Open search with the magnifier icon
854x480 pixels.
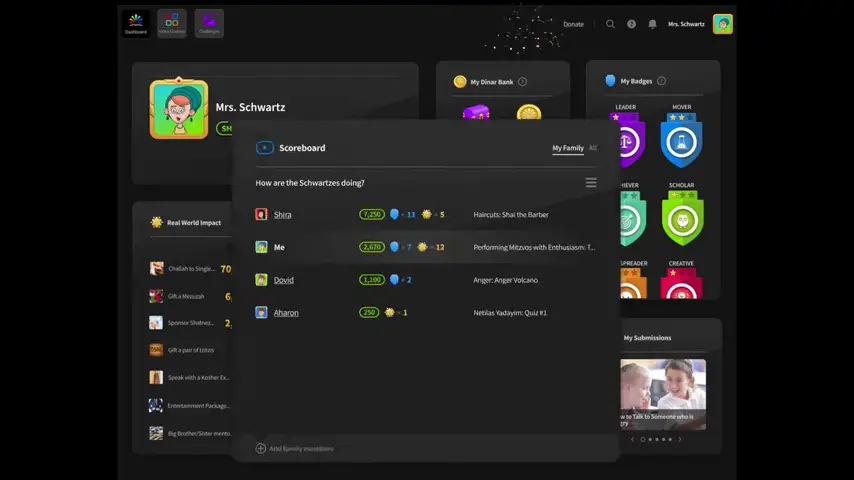click(610, 24)
